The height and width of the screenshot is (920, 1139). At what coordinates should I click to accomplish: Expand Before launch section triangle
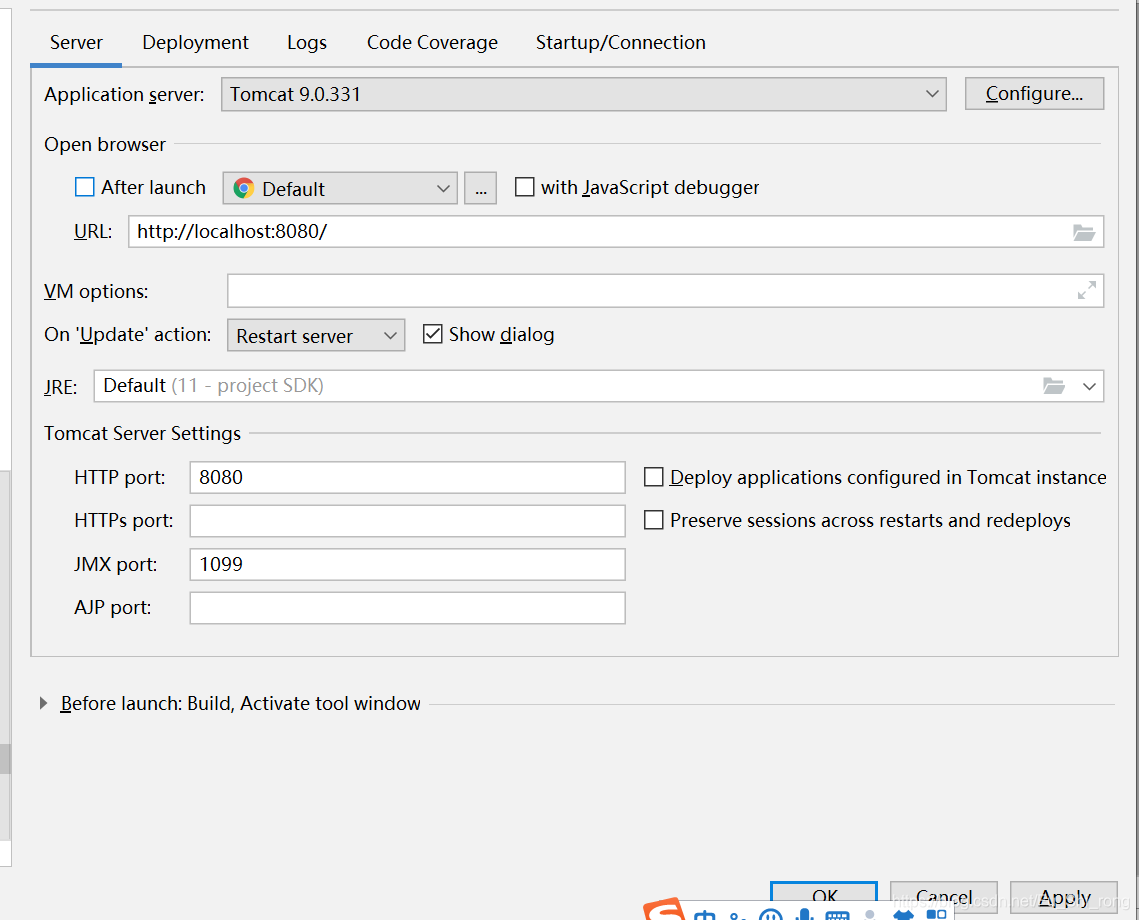pyautogui.click(x=44, y=703)
